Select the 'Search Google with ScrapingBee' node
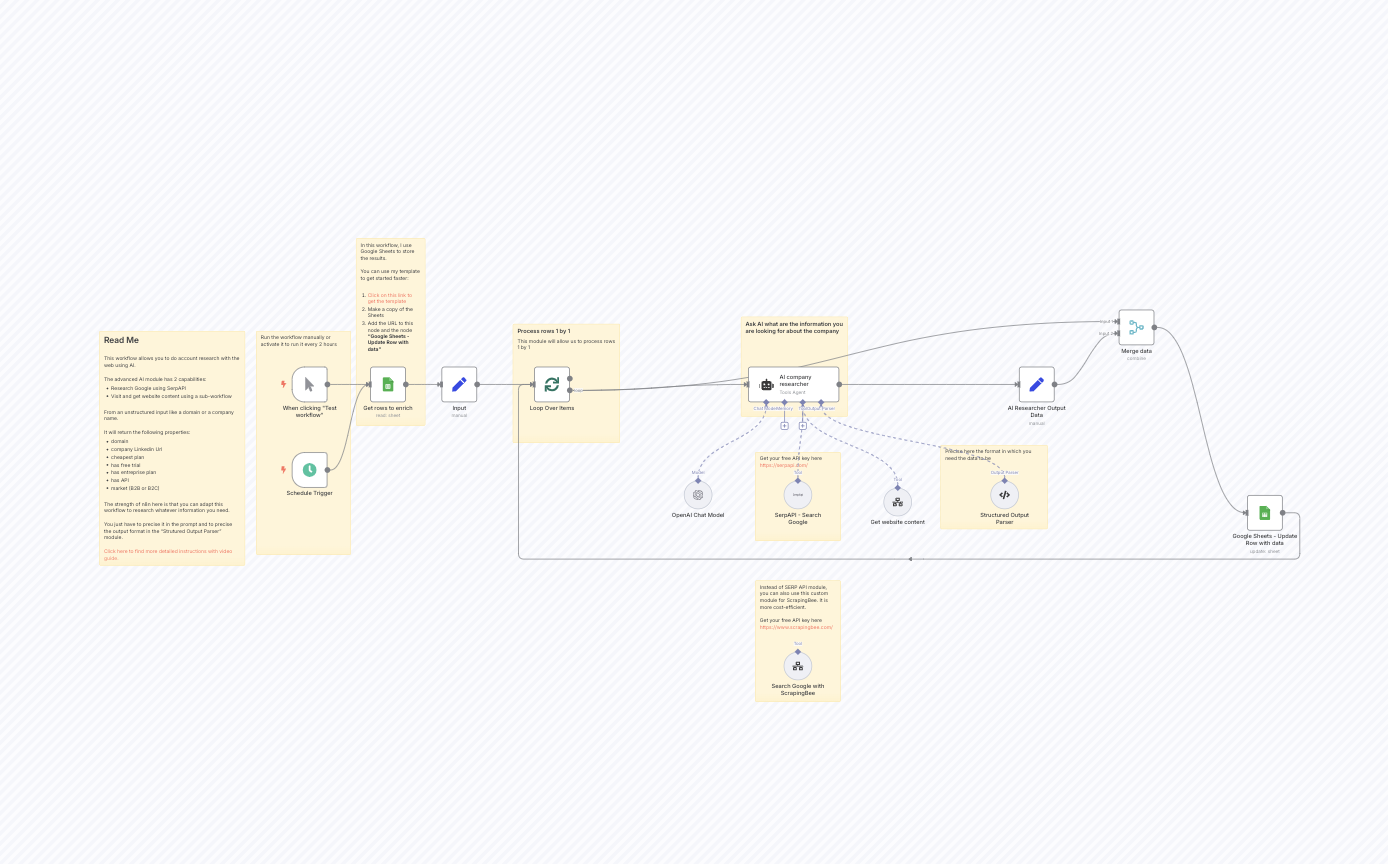1388x864 pixels. pos(798,666)
